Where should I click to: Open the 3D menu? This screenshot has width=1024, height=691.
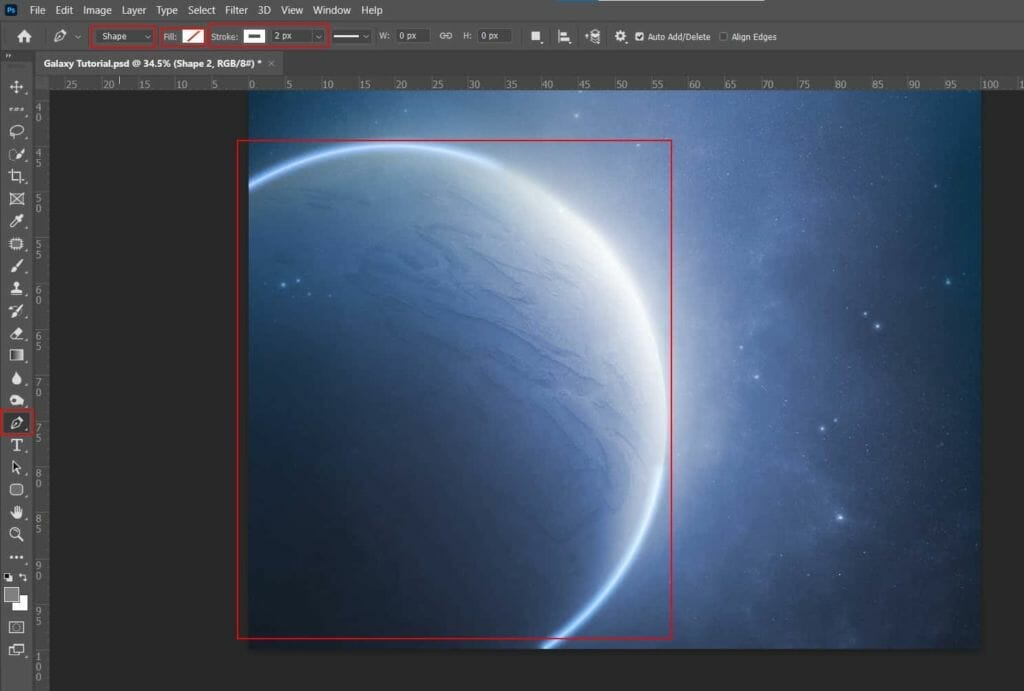point(264,10)
